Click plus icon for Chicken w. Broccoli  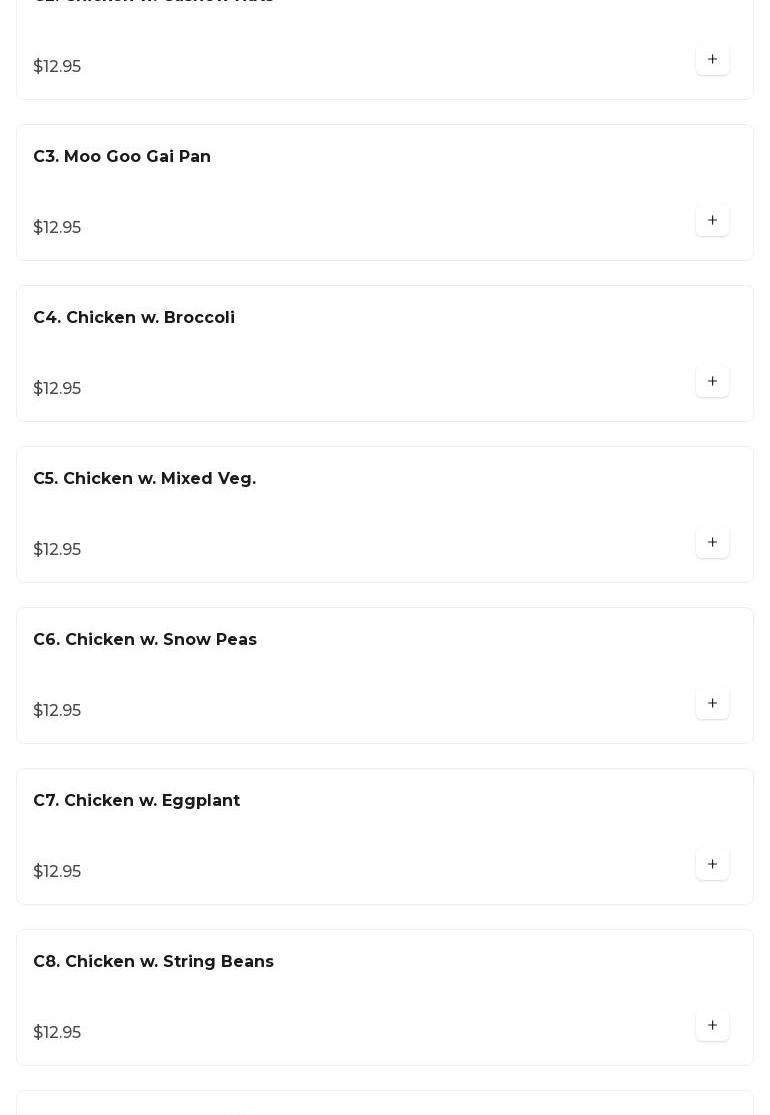coord(712,381)
